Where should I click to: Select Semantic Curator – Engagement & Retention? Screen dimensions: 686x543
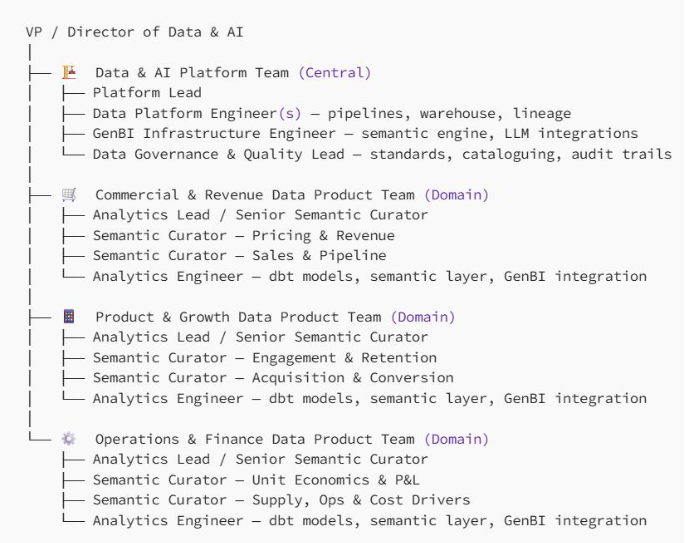pos(265,357)
